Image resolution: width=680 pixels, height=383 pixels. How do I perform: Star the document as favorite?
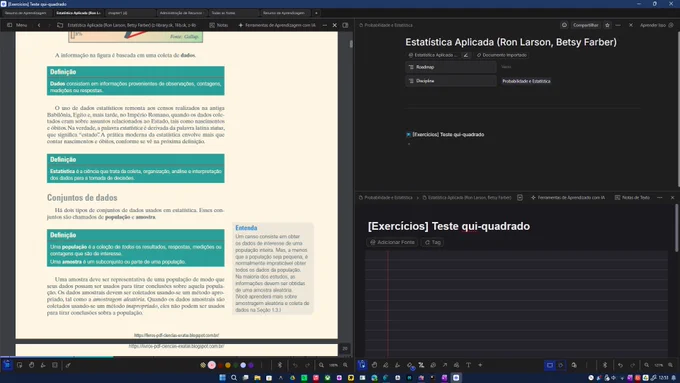pyautogui.click(x=608, y=25)
